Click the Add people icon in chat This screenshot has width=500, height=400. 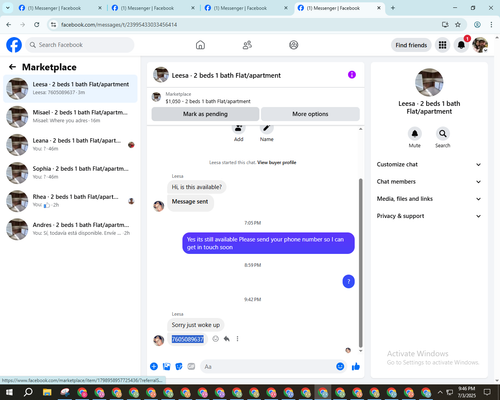(x=238, y=128)
